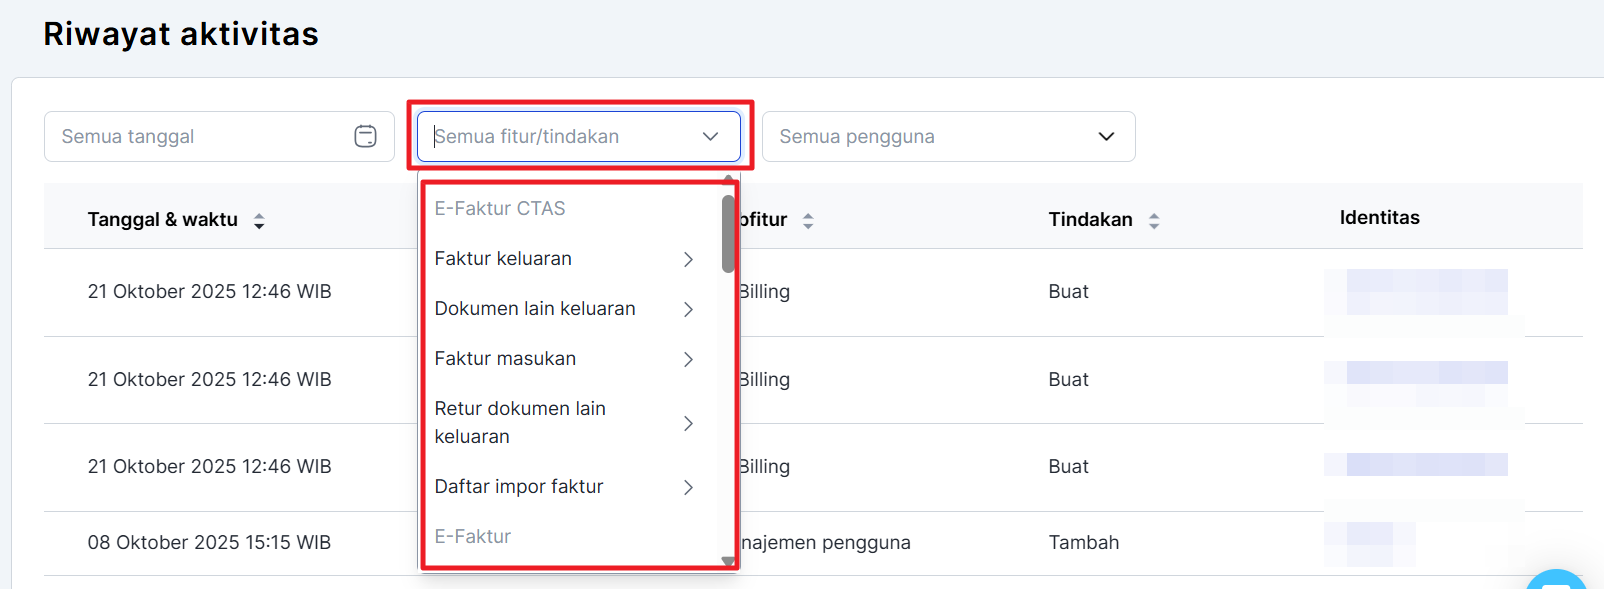Expand Dokumen lain keluaran chevron
The width and height of the screenshot is (1604, 589).
click(688, 310)
